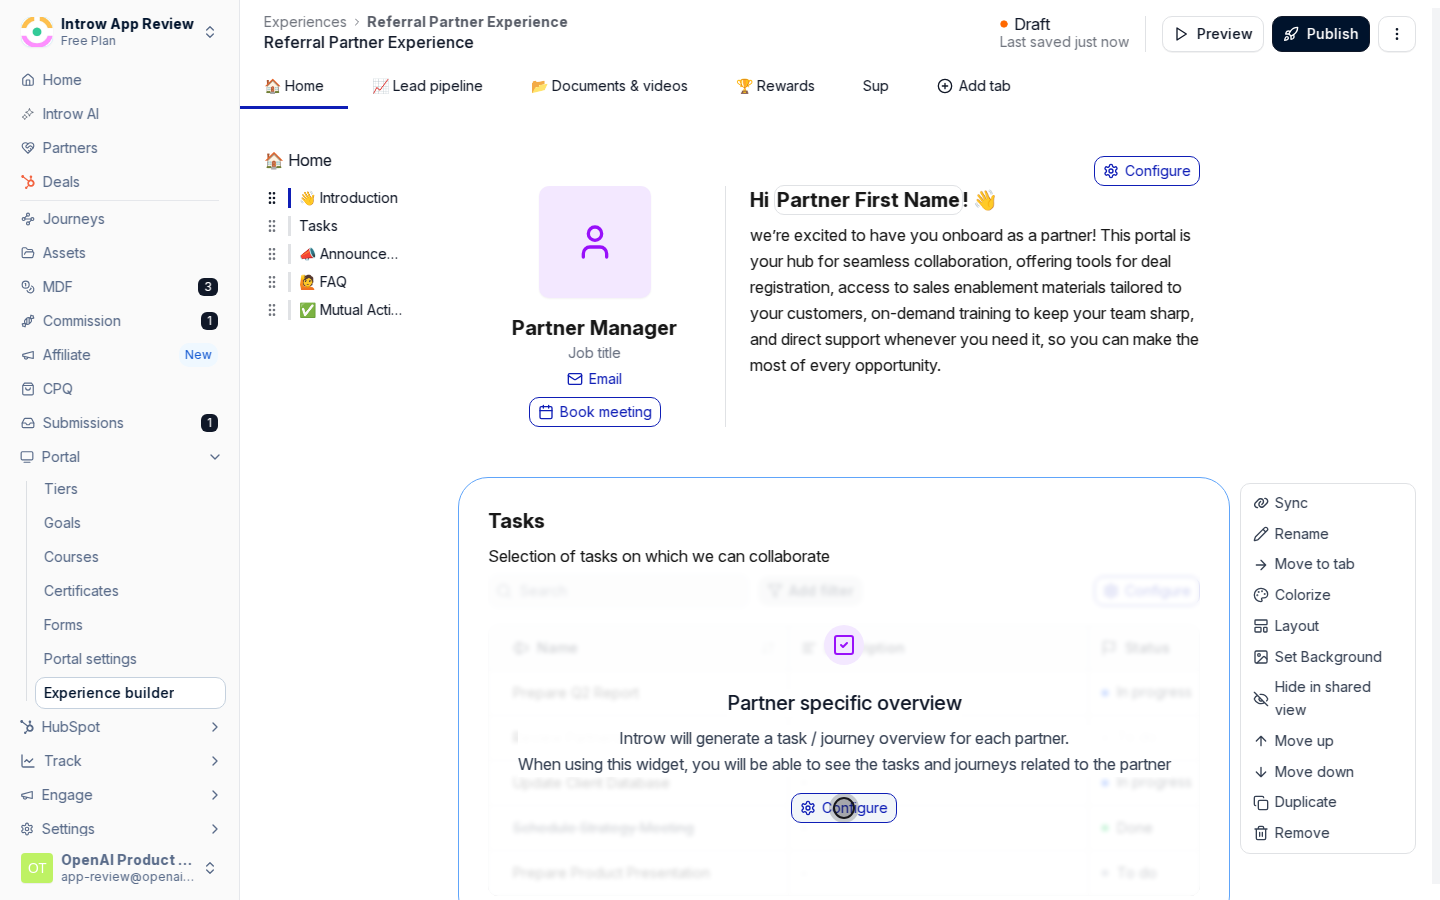Select FAQ in section list
Viewport: 1440px width, 900px height.
click(x=323, y=282)
